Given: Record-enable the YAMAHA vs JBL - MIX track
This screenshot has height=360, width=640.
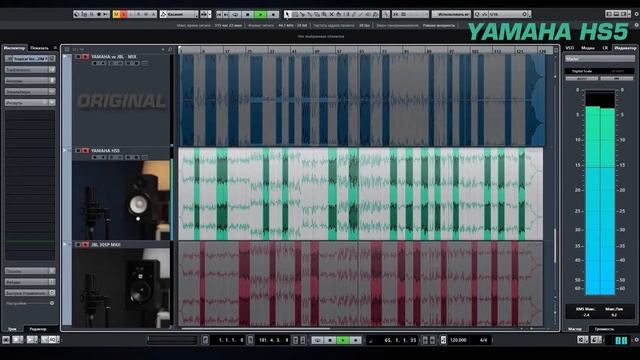Looking at the screenshot, I should pos(85,57).
